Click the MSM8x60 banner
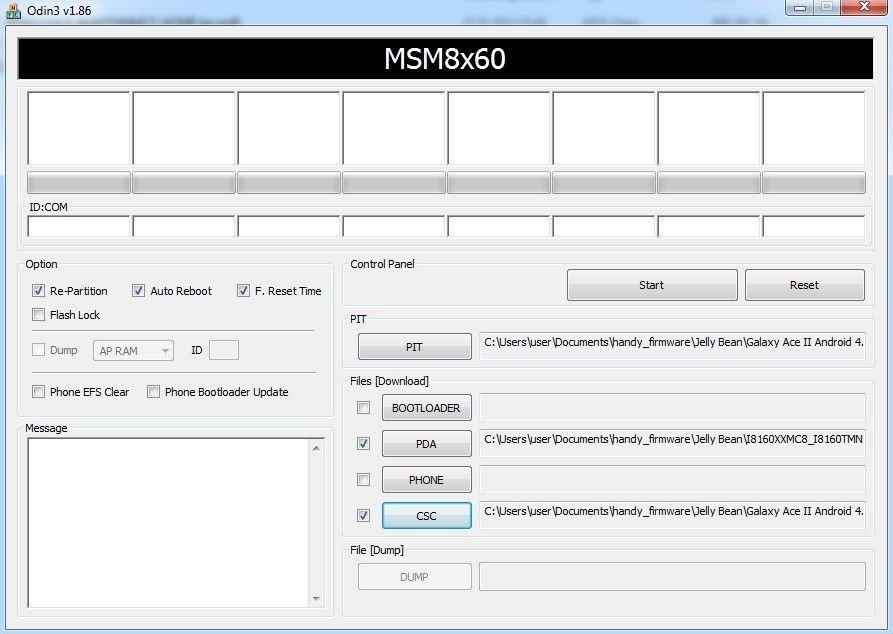This screenshot has width=893, height=634. pos(445,59)
